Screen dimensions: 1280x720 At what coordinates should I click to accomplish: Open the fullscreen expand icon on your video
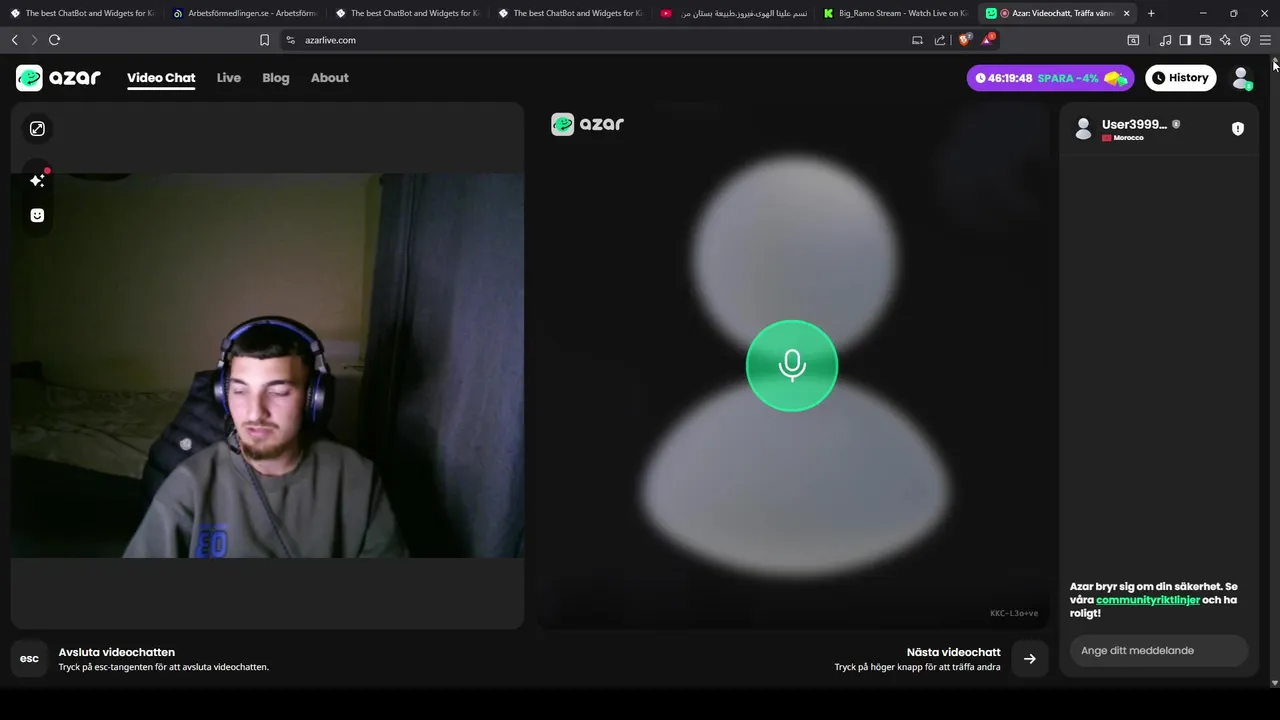pos(37,129)
